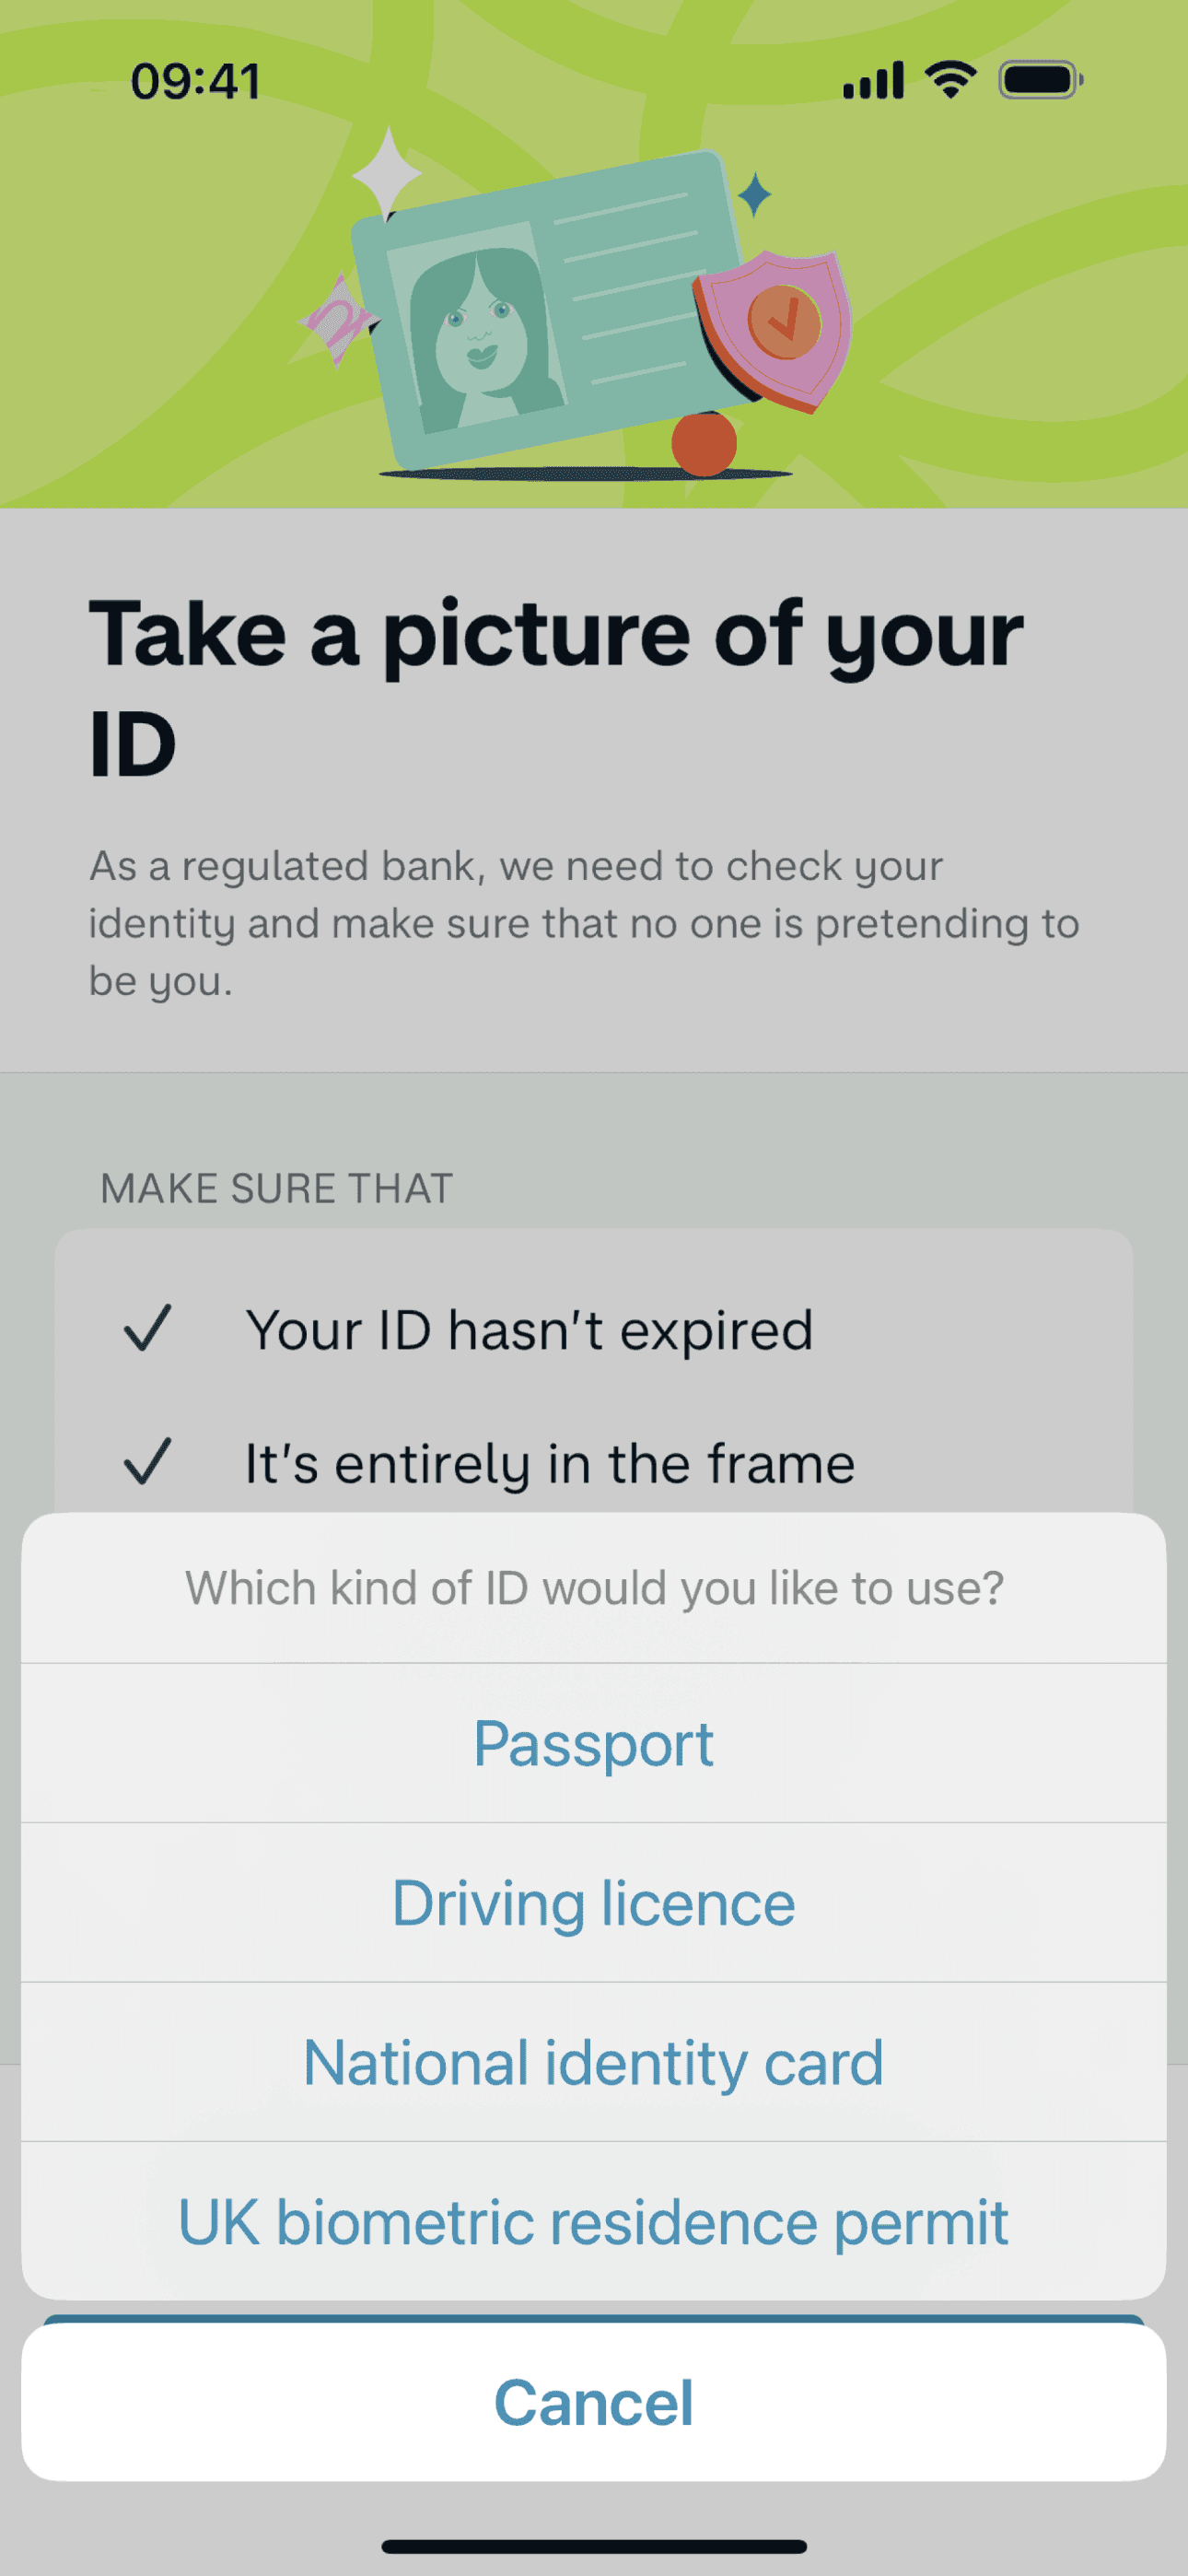Expand the 'MAKE SURE THAT' checklist section
Viewport: 1188px width, 2576px height.
[x=277, y=1187]
